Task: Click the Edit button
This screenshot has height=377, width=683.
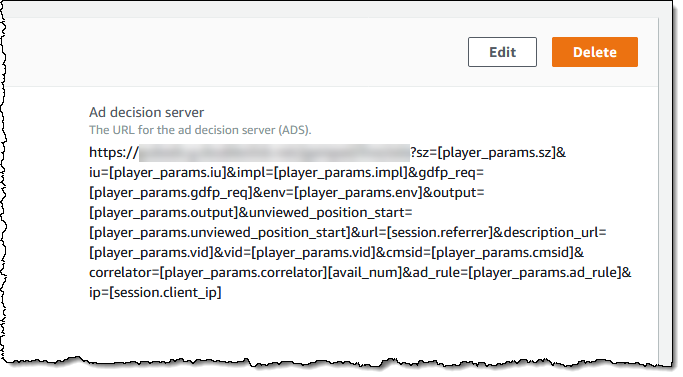Action: pyautogui.click(x=502, y=52)
